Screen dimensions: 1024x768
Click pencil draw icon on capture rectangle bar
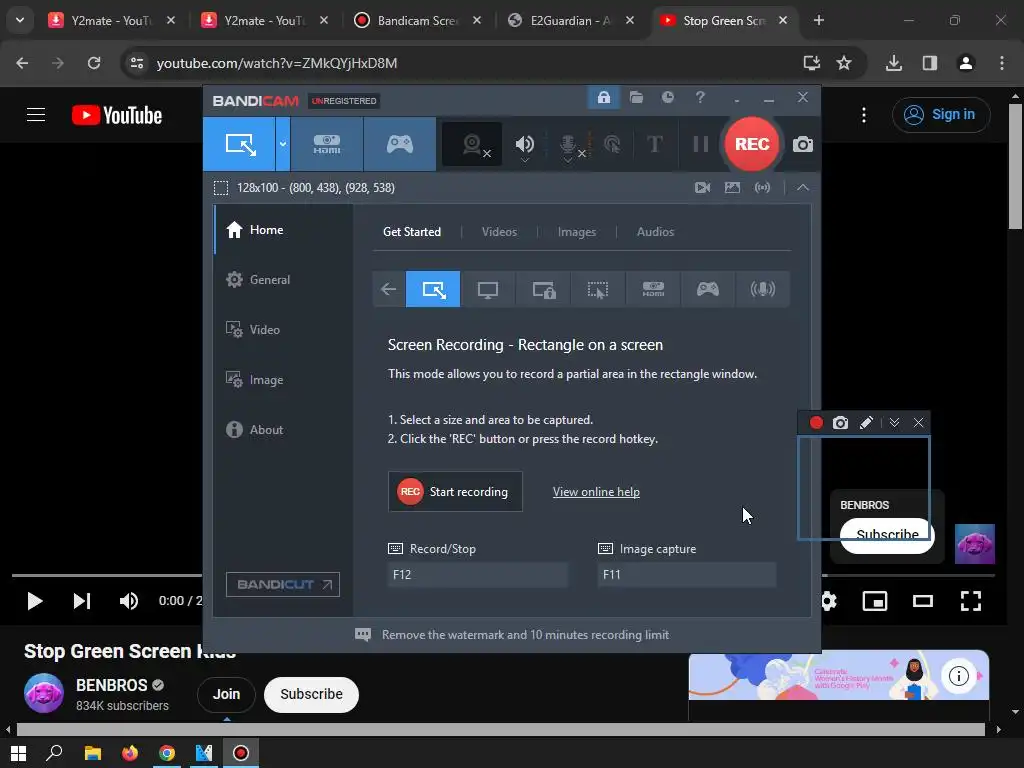pyautogui.click(x=866, y=423)
